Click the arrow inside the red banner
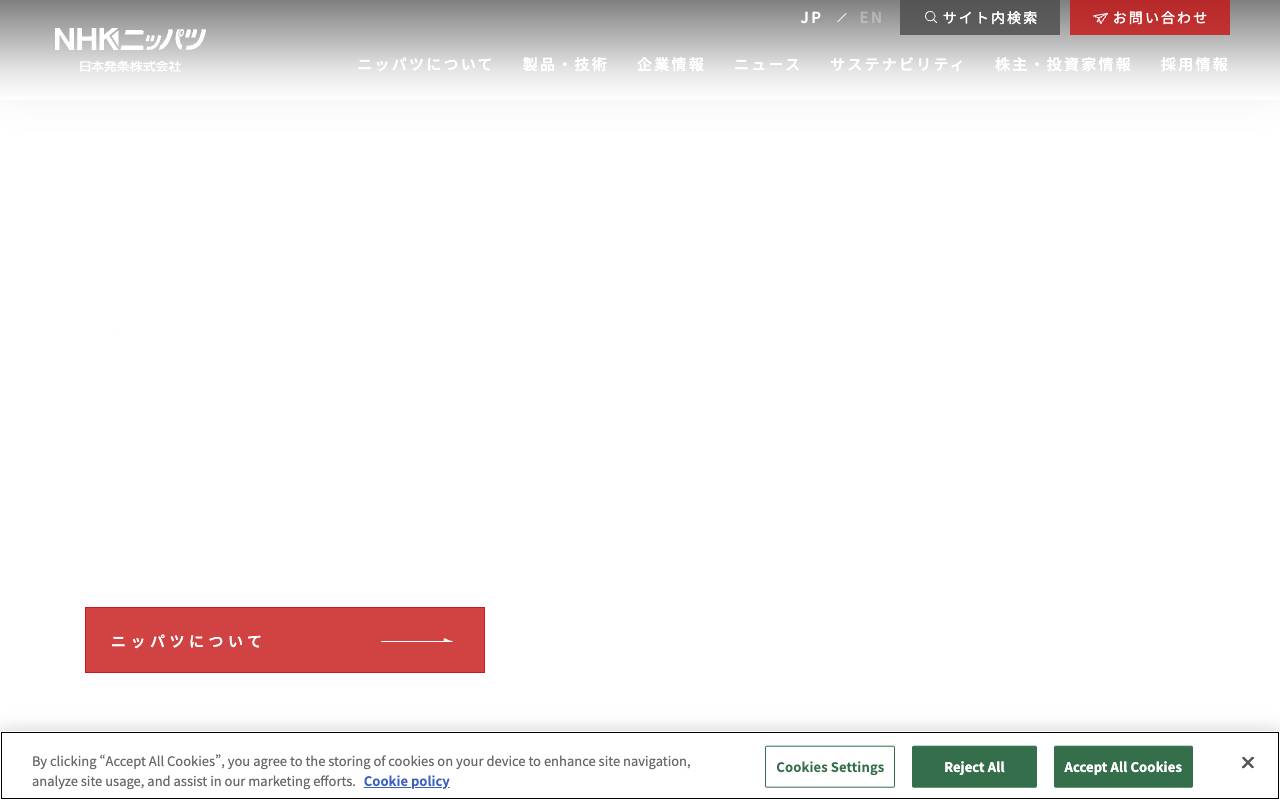 pyautogui.click(x=417, y=640)
